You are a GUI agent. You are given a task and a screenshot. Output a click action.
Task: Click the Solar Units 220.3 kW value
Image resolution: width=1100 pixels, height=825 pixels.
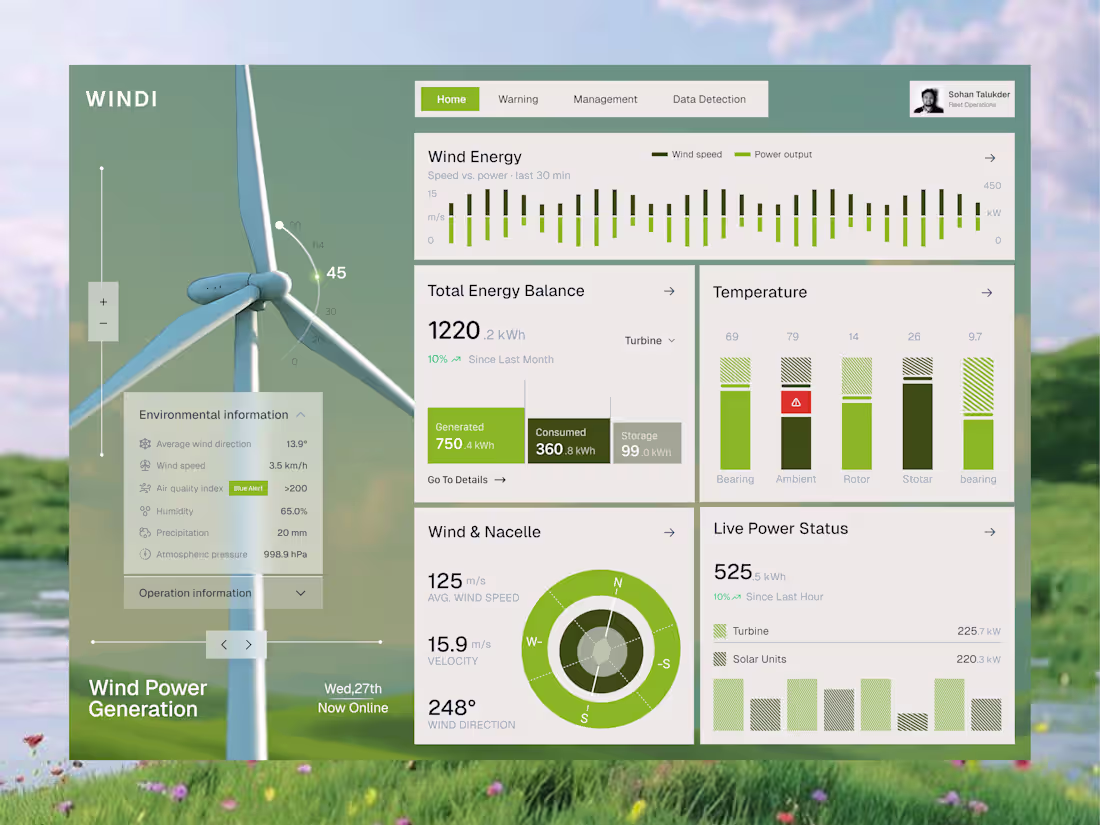click(x=979, y=659)
